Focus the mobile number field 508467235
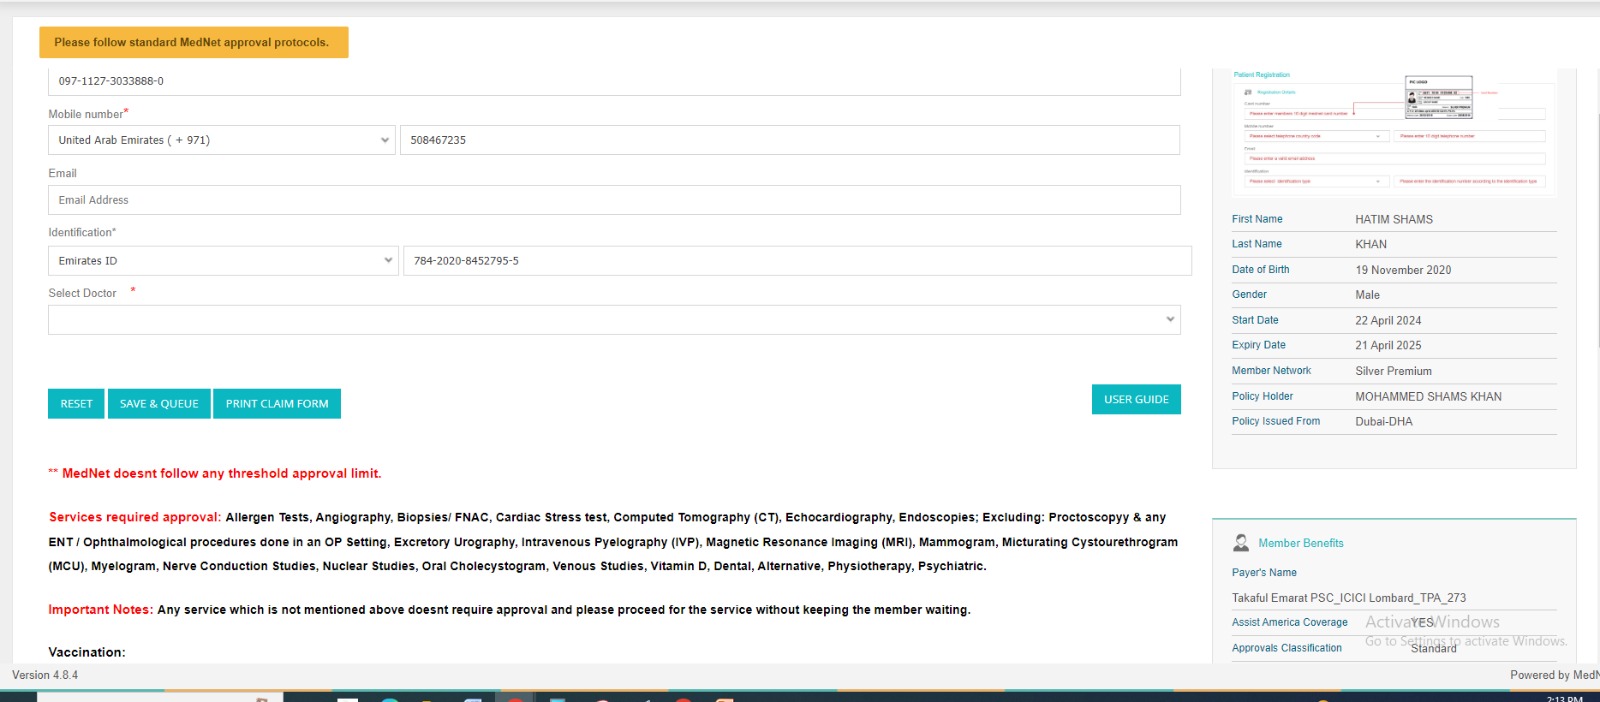Image resolution: width=1600 pixels, height=702 pixels. [790, 140]
